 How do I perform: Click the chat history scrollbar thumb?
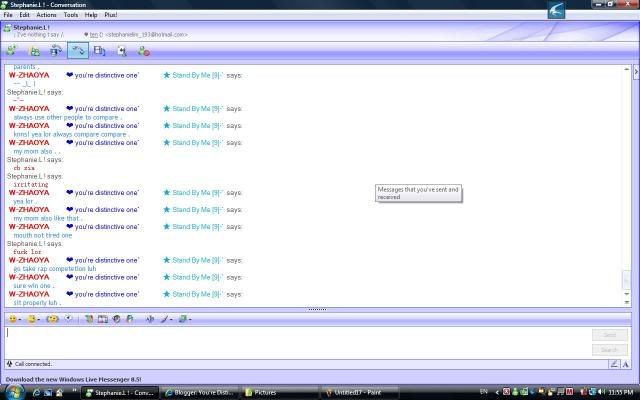[x=626, y=280]
